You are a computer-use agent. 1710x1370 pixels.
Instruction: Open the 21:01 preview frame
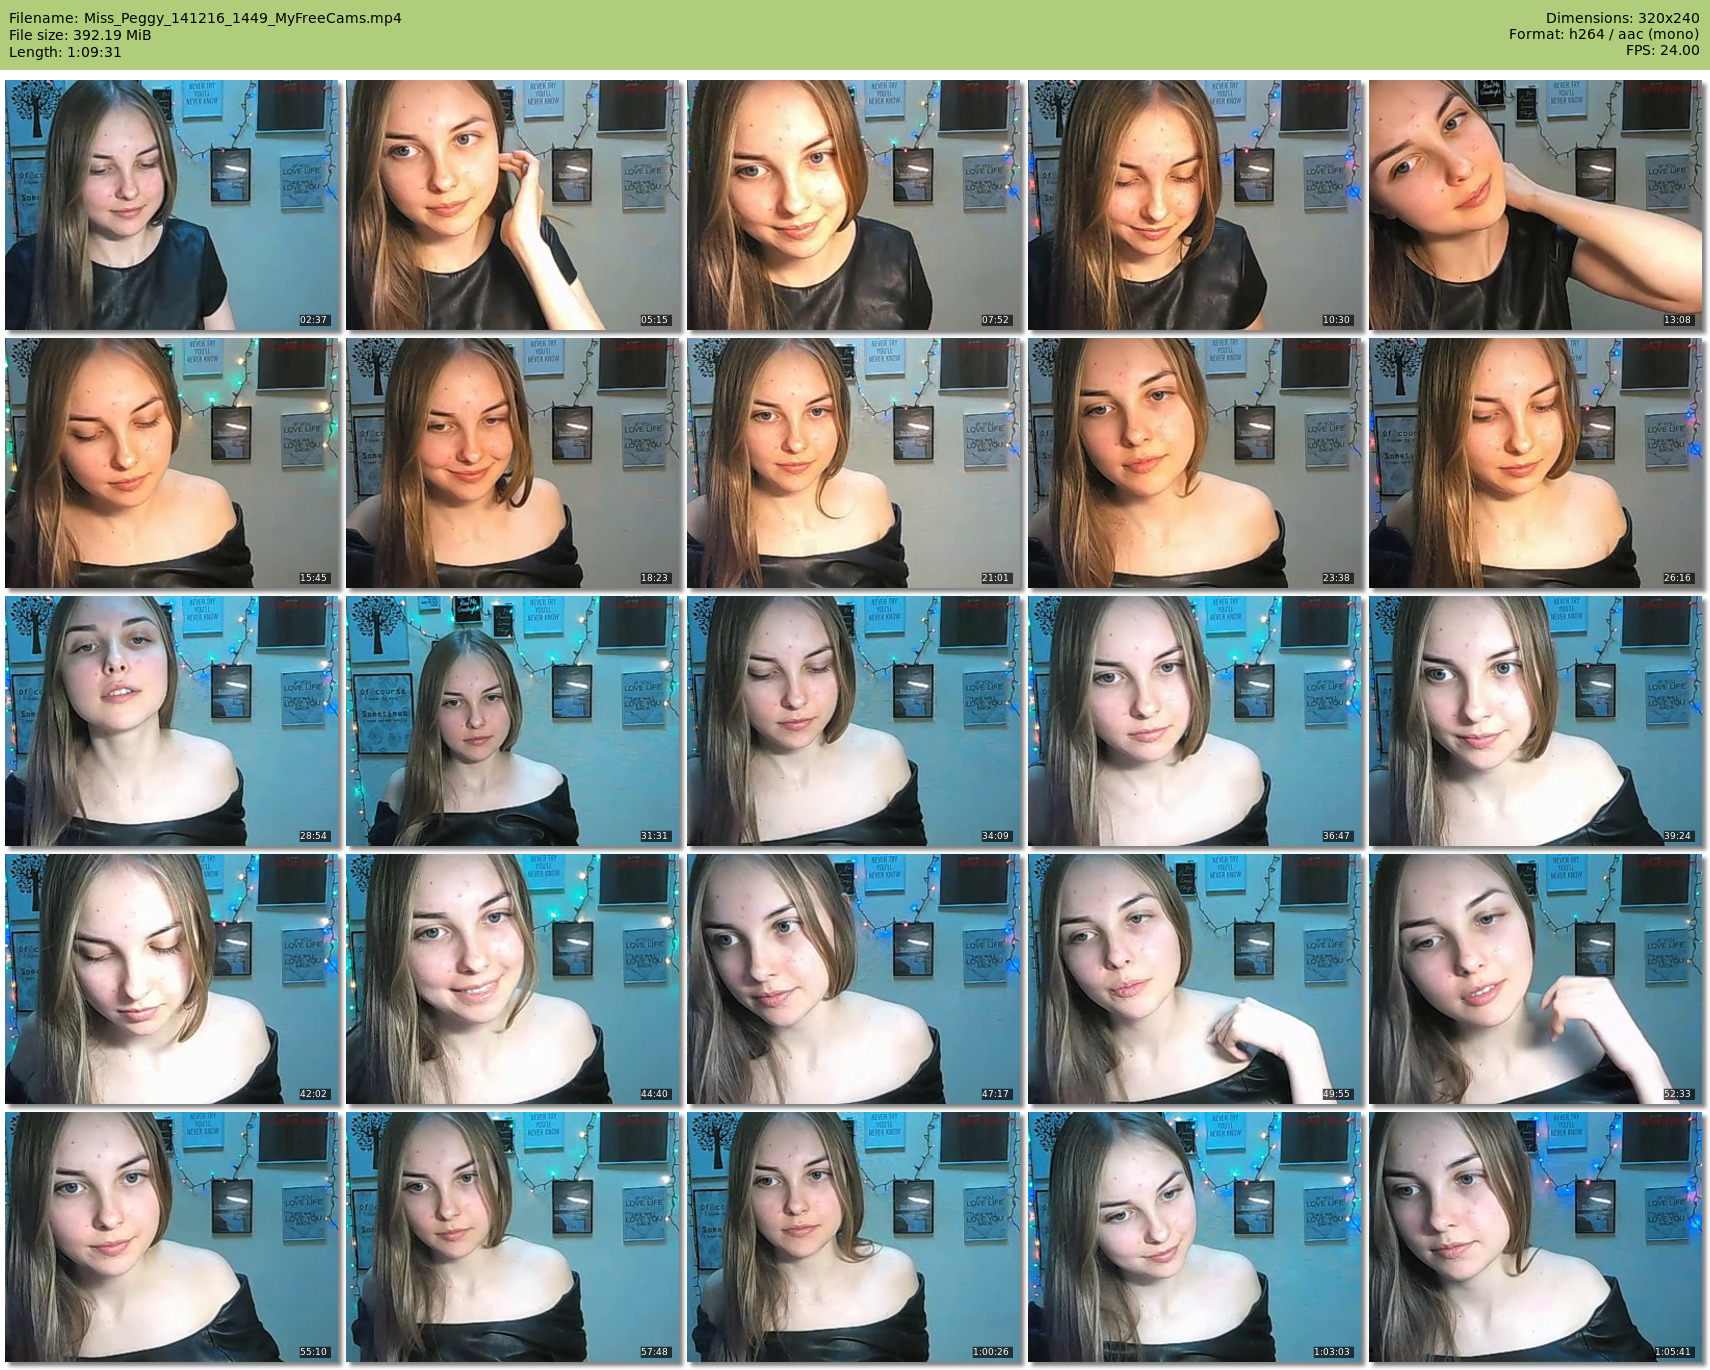[854, 463]
